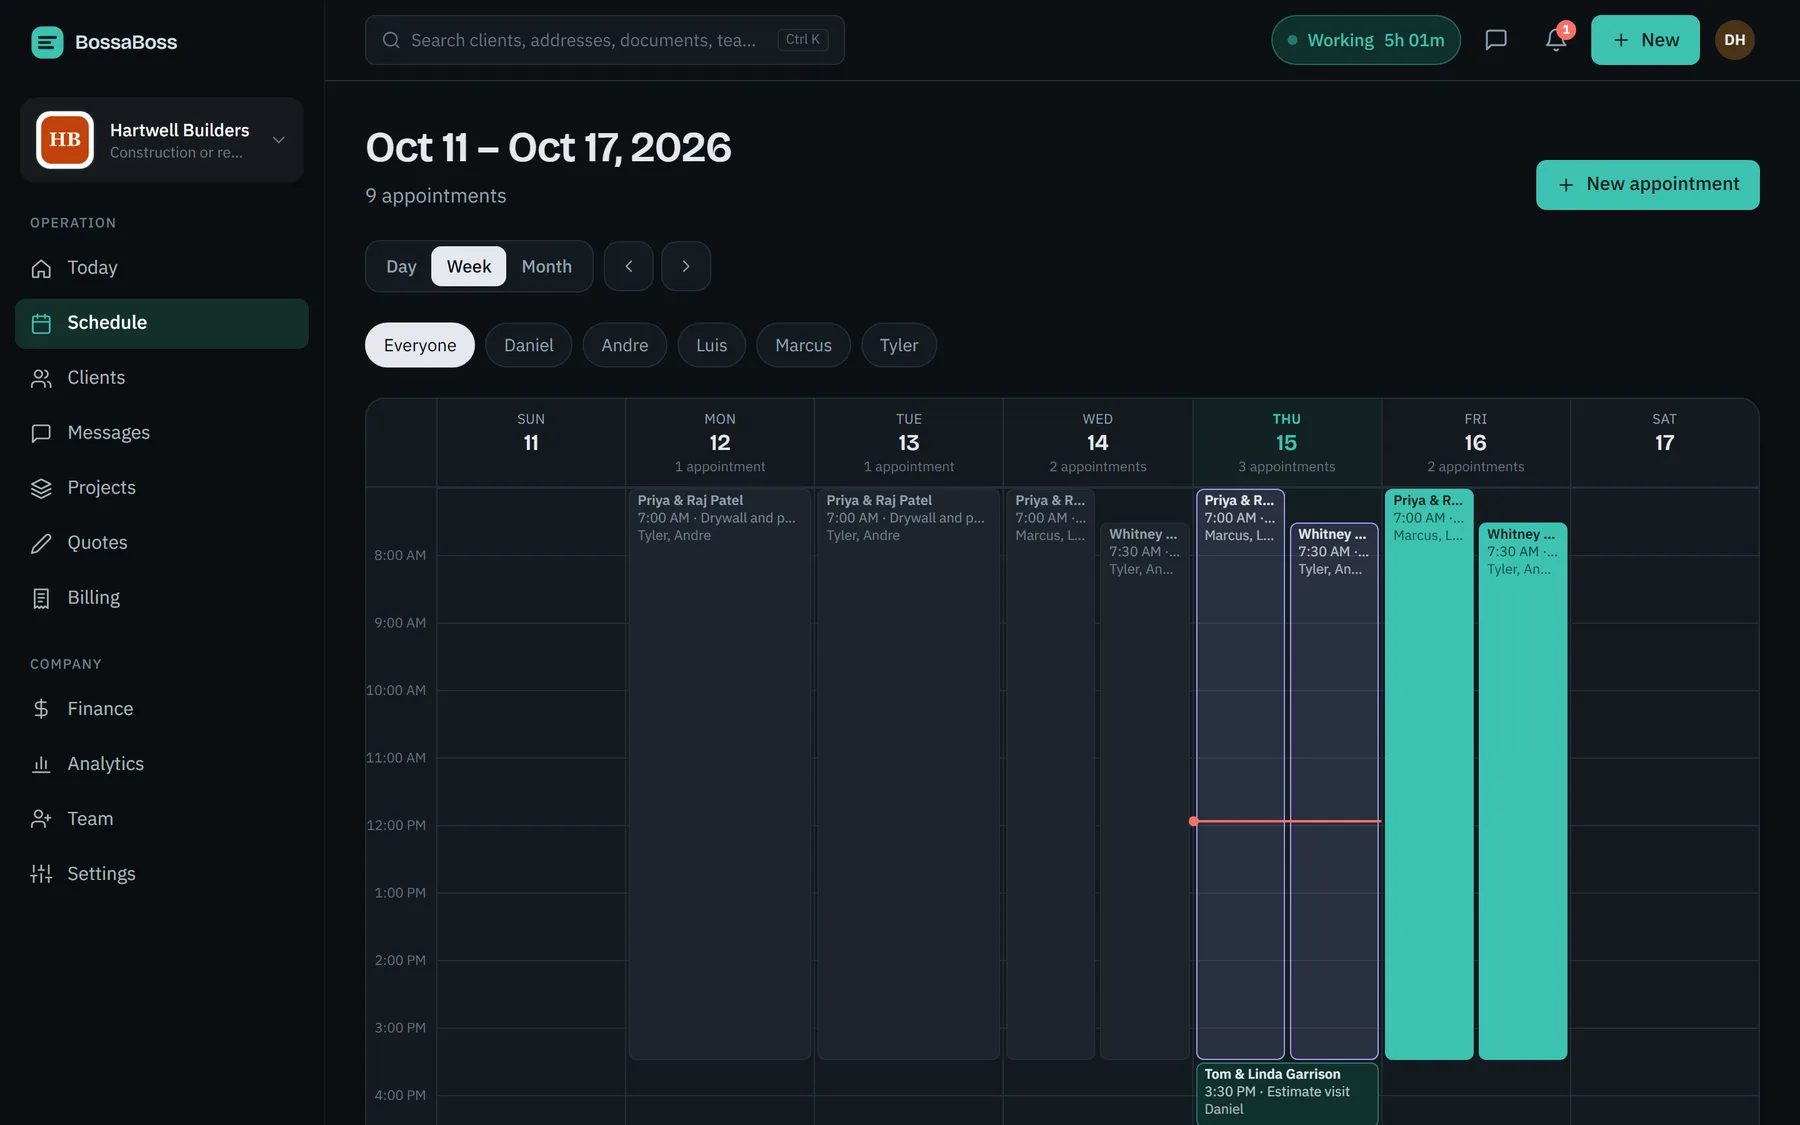Click the Working 5h 01m status pill
Screen dimensions: 1800x1125
point(1366,40)
